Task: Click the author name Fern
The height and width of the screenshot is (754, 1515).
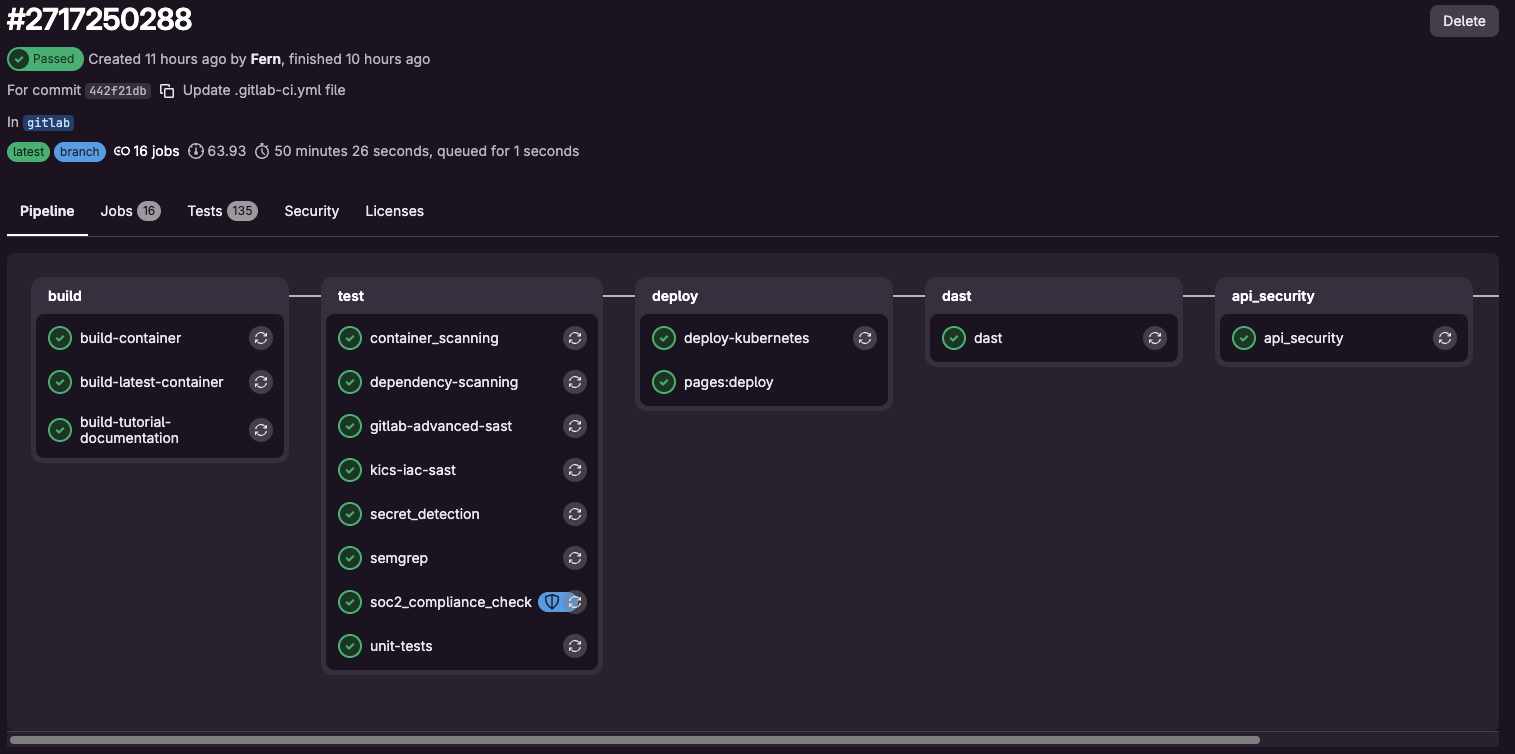Action: tap(265, 59)
